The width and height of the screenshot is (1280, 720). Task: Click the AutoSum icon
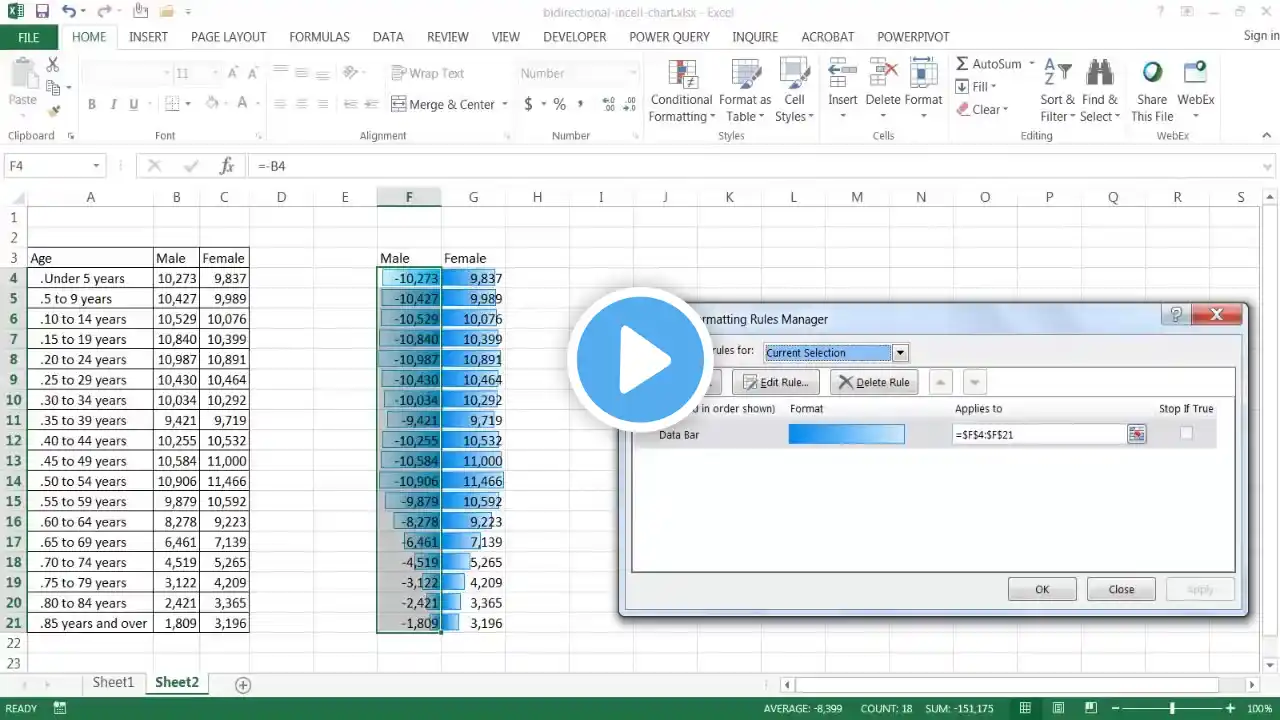tap(962, 64)
